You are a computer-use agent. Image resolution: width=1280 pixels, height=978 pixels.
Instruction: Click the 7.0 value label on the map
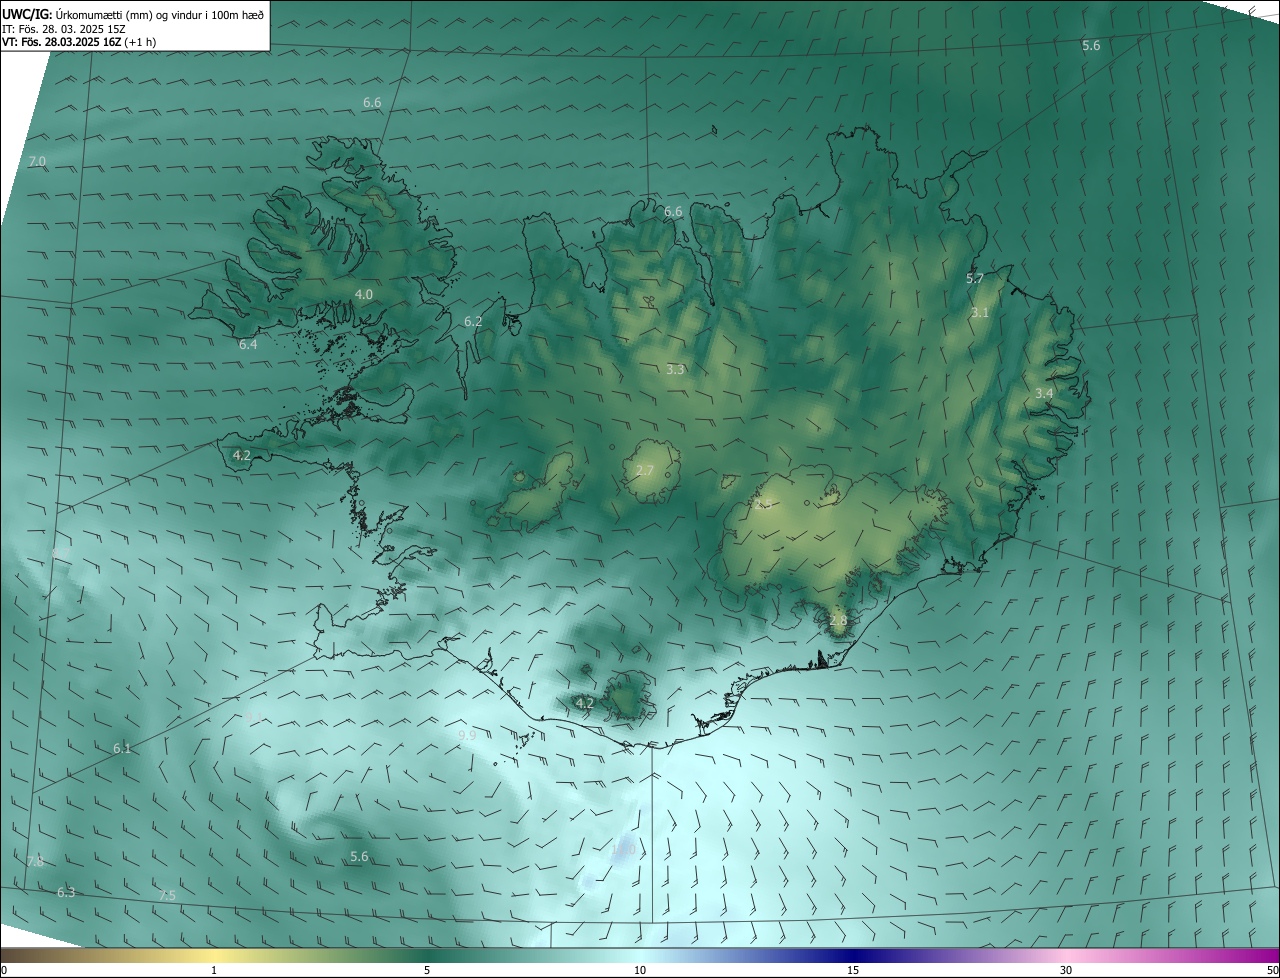[37, 161]
